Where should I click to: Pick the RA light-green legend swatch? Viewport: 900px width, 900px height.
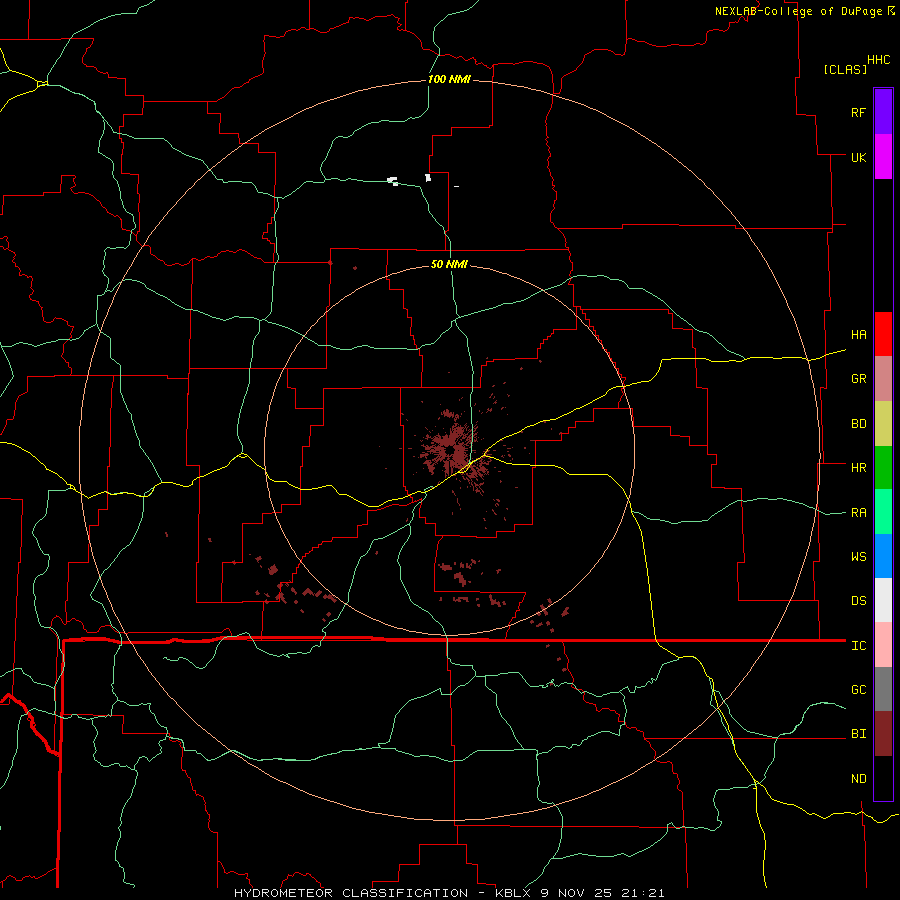coord(883,512)
